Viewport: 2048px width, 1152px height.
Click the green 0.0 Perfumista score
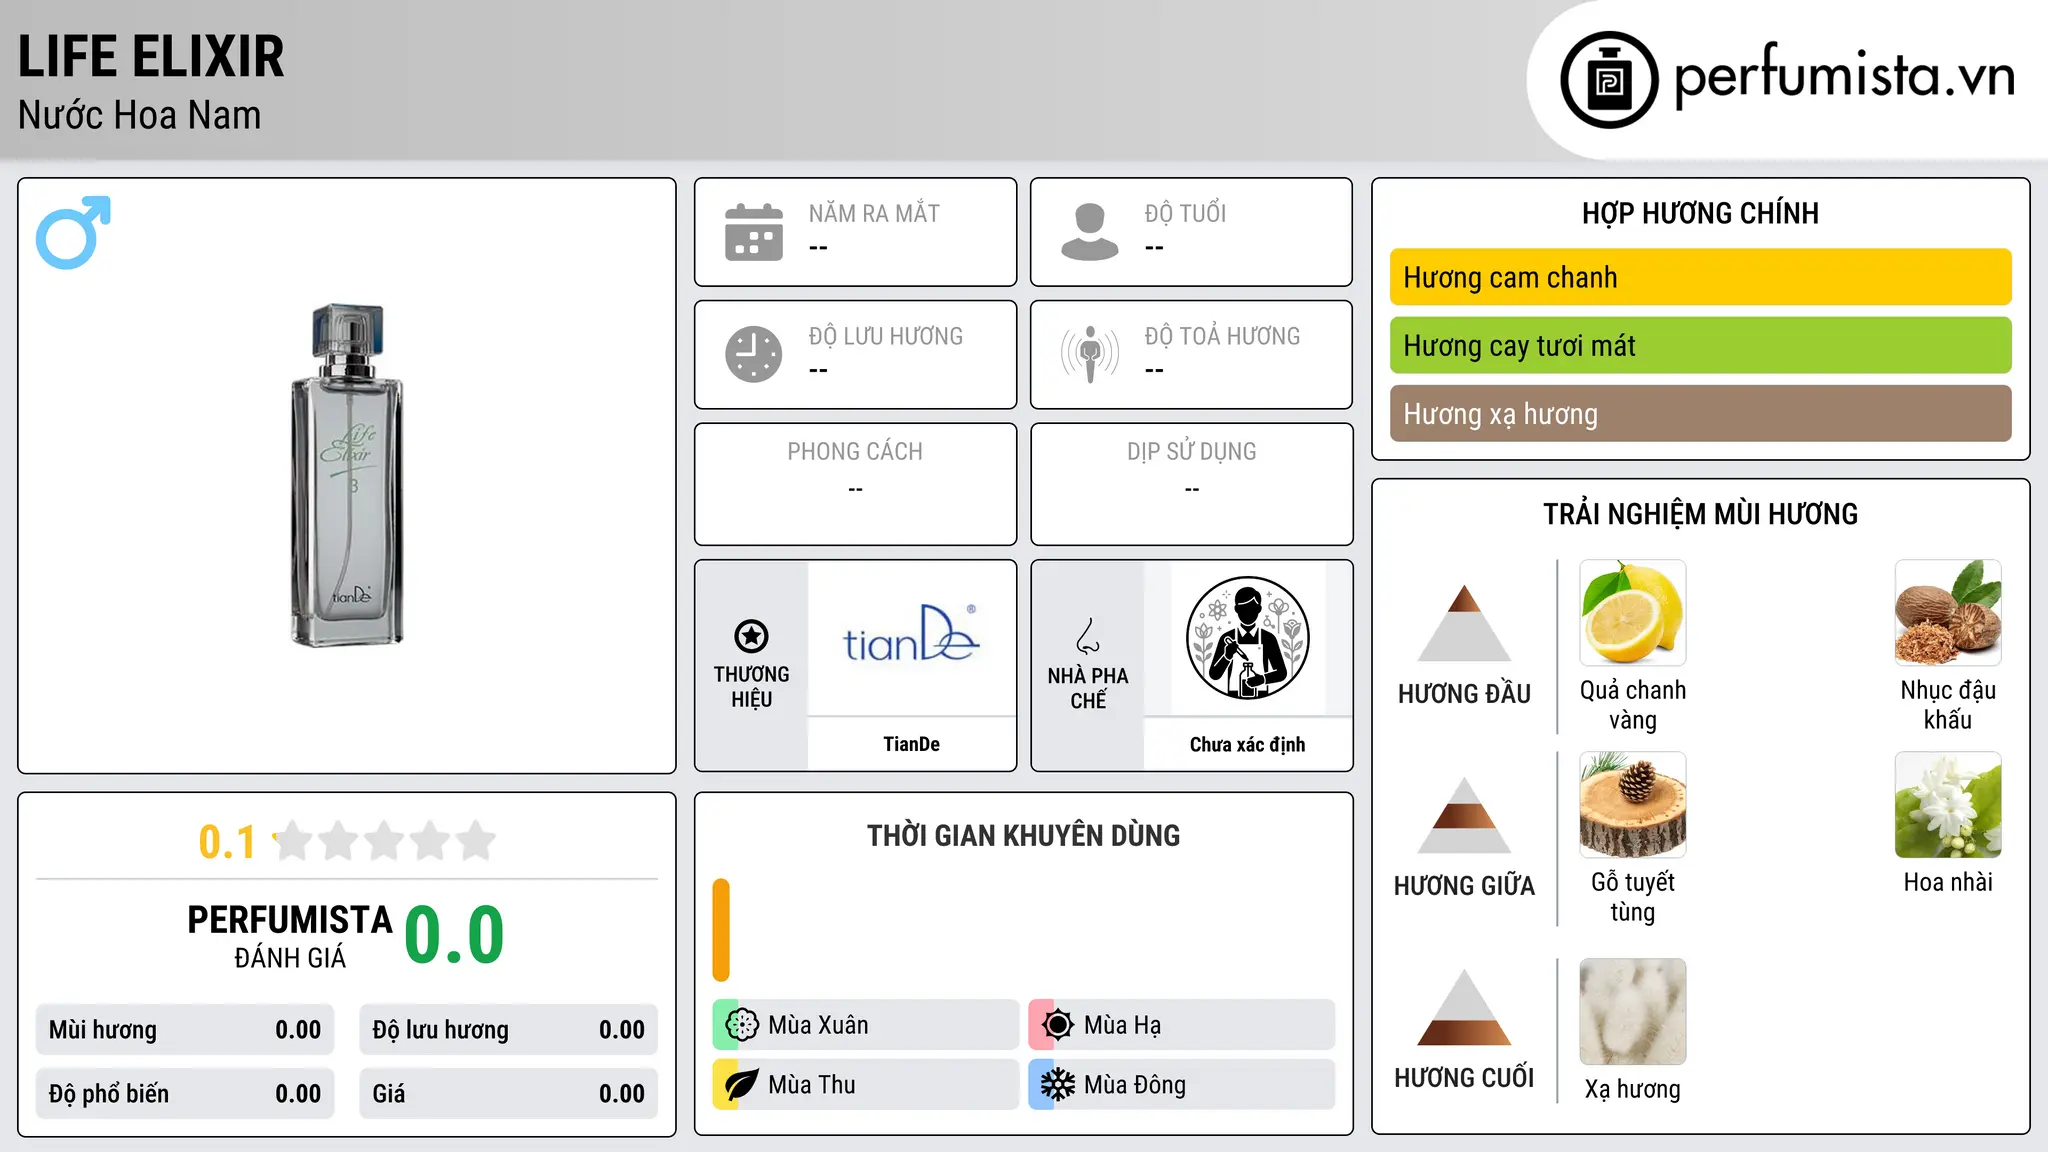455,935
